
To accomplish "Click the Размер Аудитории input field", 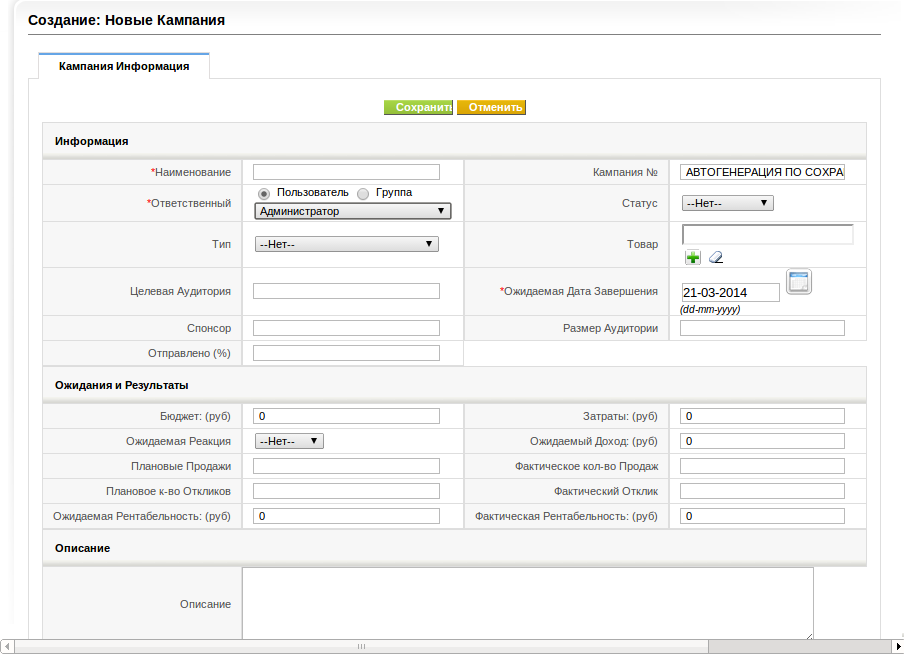I will [762, 328].
